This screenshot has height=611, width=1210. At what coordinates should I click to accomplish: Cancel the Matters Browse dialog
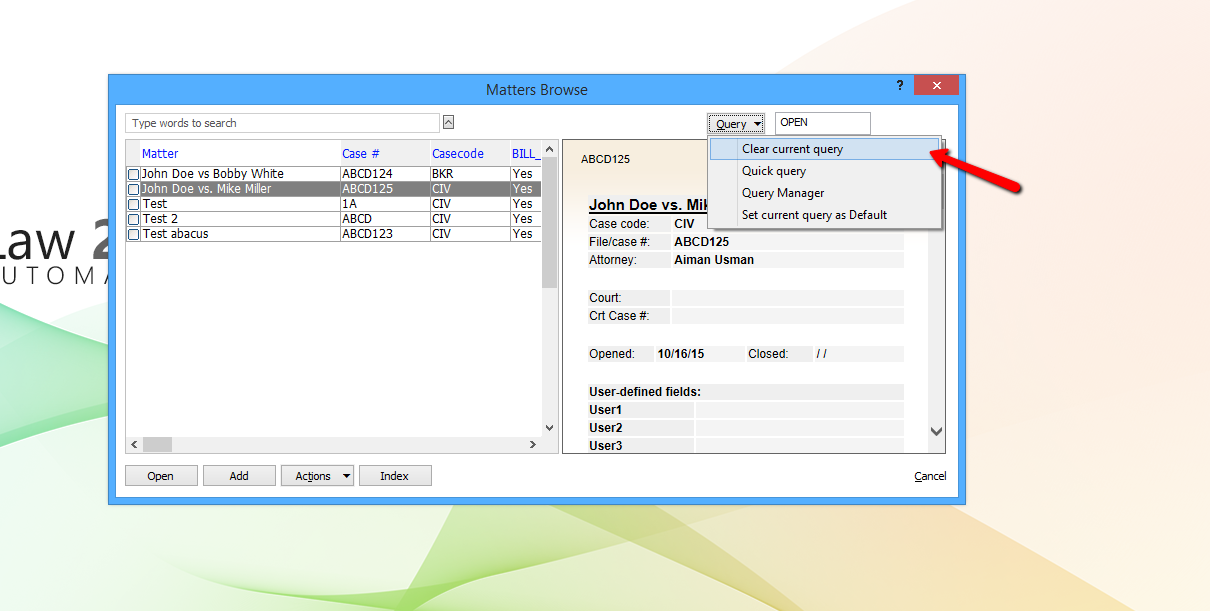[929, 475]
